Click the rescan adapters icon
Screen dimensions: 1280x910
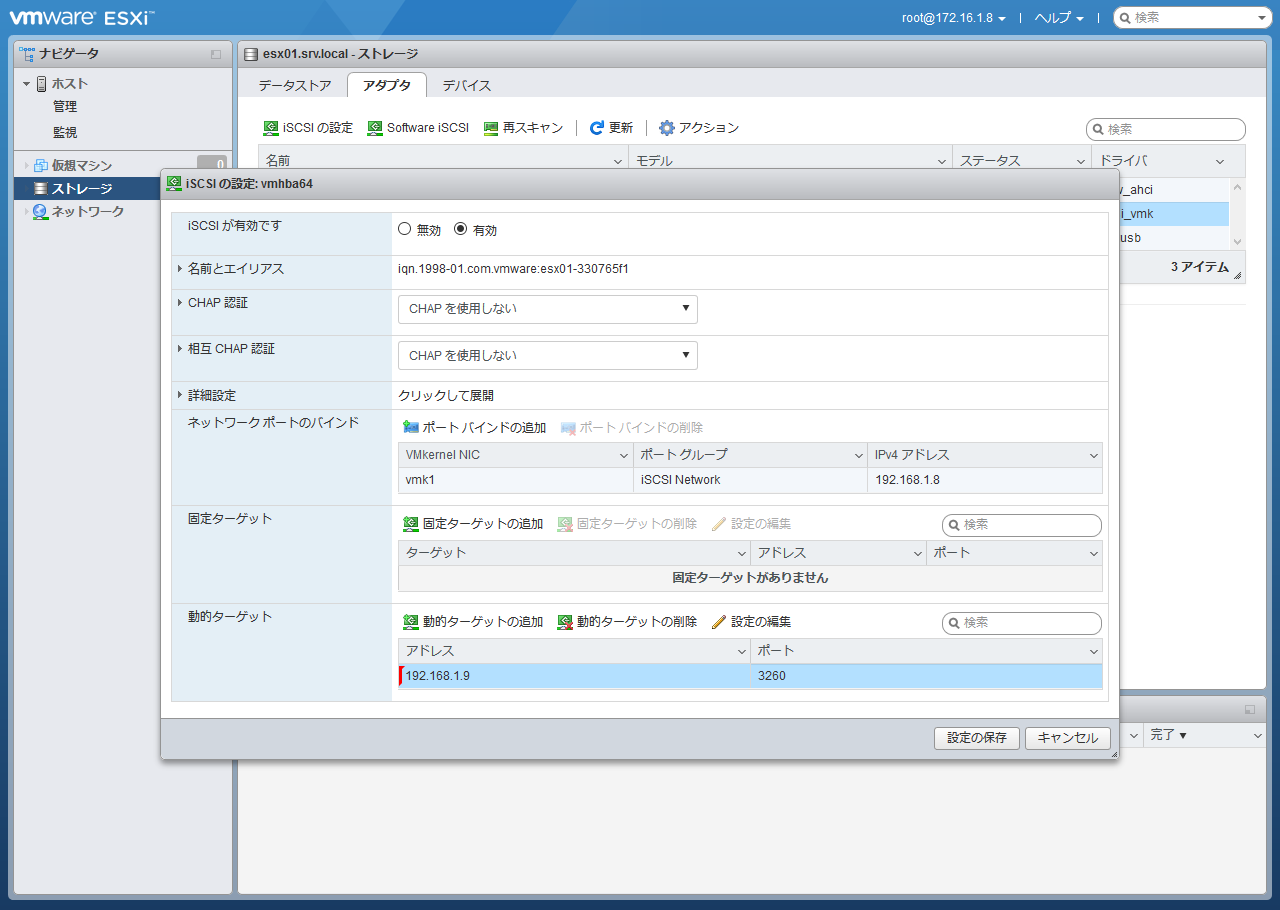pyautogui.click(x=491, y=128)
